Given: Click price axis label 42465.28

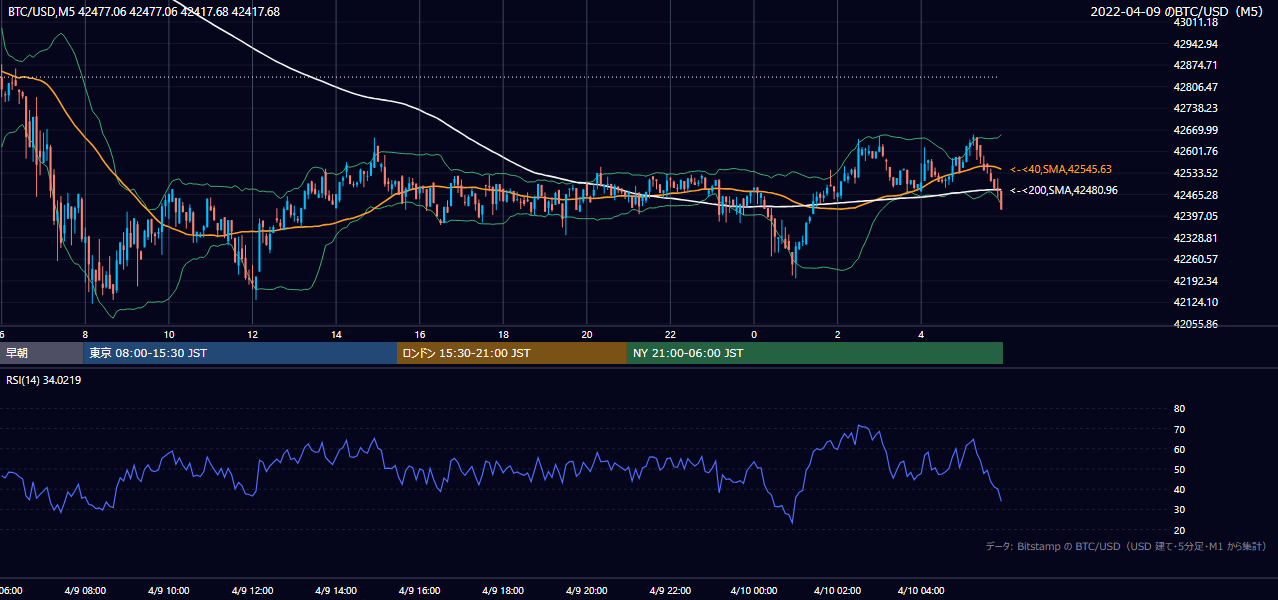Looking at the screenshot, I should 1196,195.
